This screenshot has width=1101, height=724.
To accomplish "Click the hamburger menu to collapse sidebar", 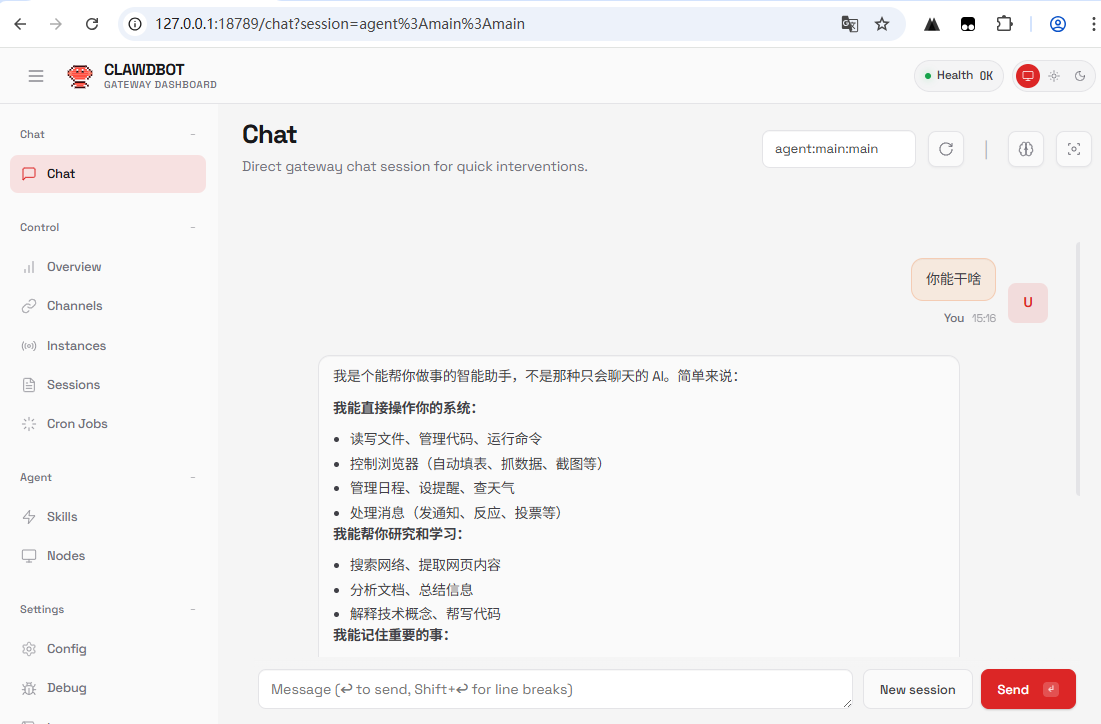I will click(x=36, y=76).
